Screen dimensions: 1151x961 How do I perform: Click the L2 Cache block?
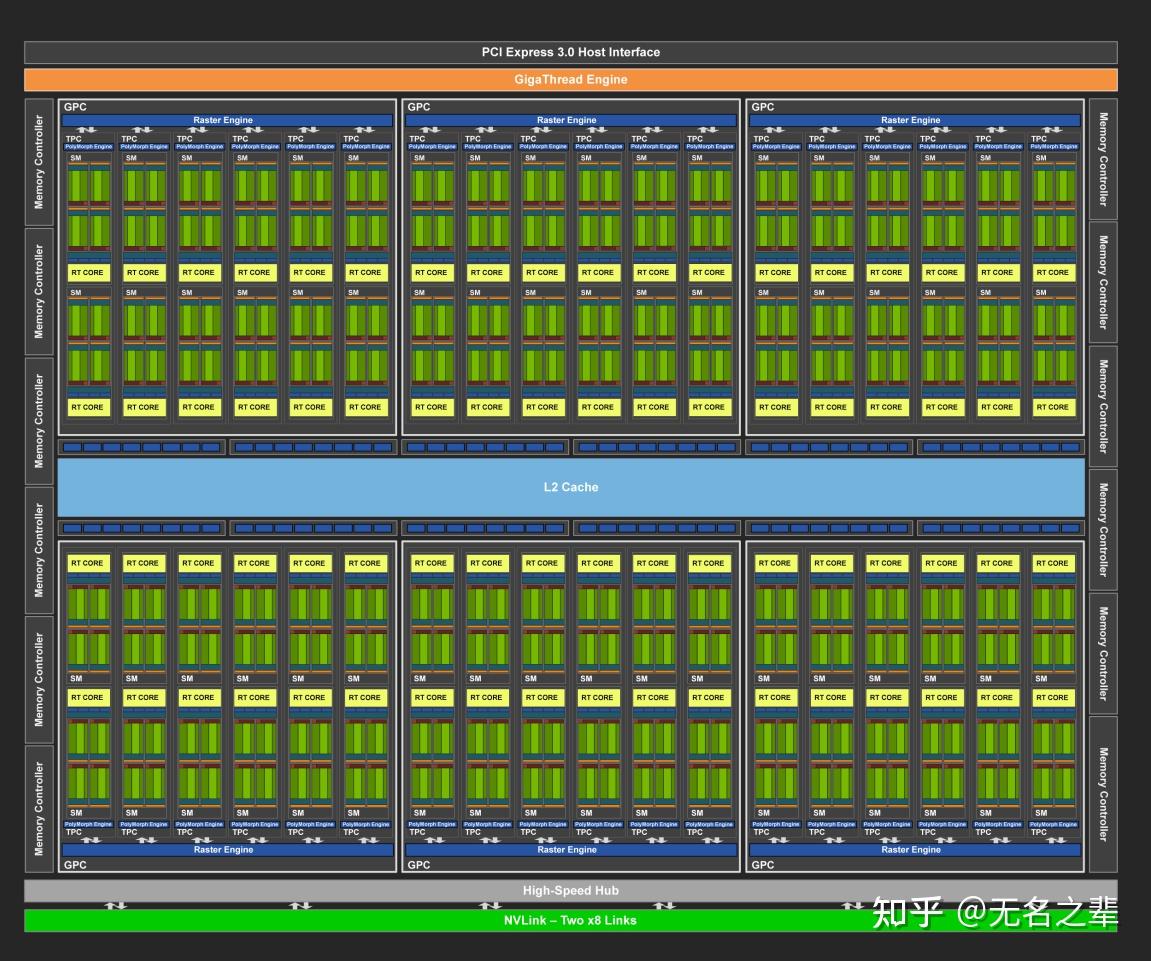570,487
